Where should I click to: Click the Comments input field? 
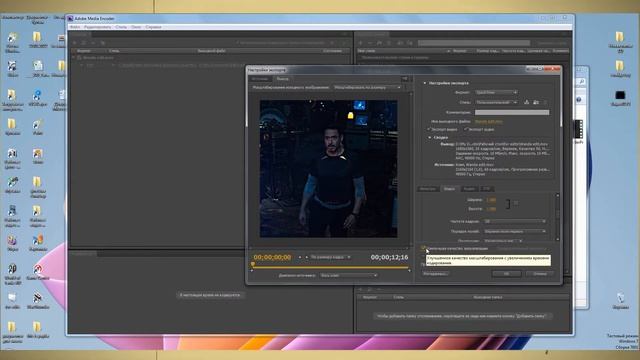pyautogui.click(x=512, y=112)
